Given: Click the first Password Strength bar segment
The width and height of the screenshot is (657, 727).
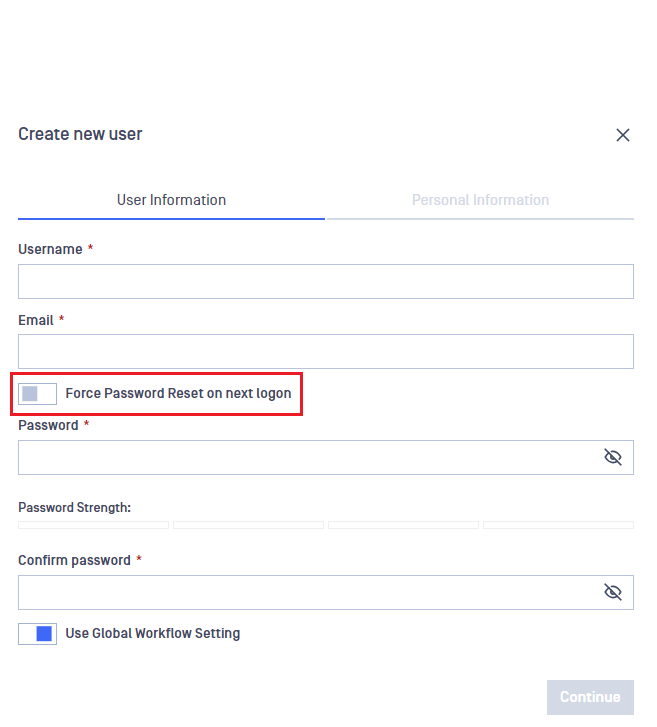Looking at the screenshot, I should click(x=93, y=525).
